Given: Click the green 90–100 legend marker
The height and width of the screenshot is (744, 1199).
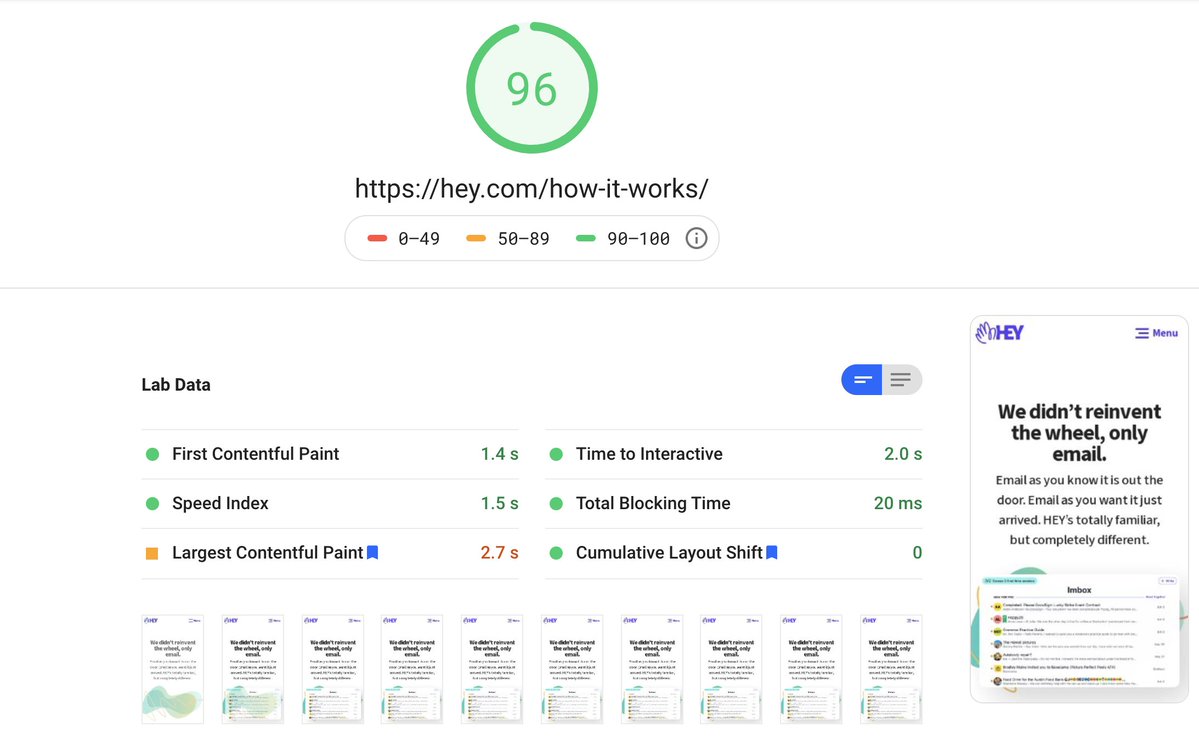Looking at the screenshot, I should (x=586, y=239).
